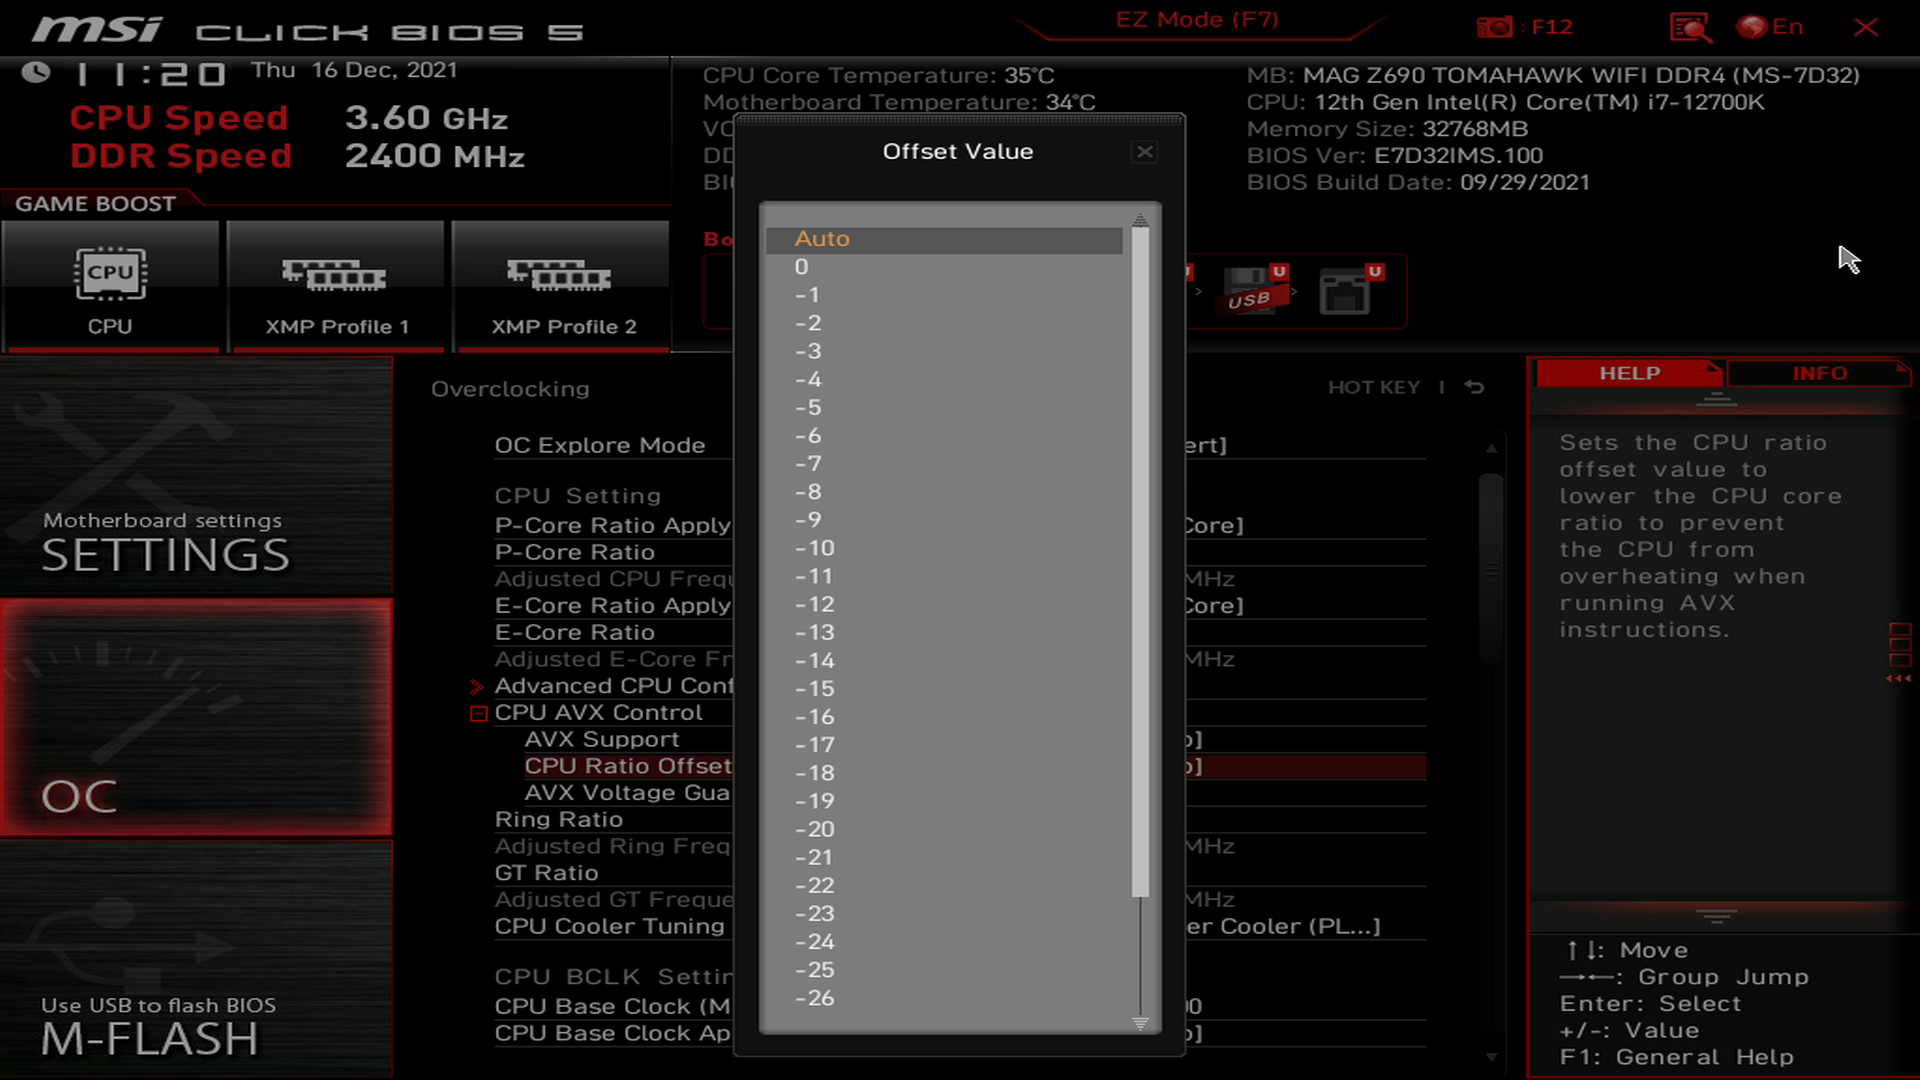Click the HOT KEY label
This screenshot has width=1920, height=1080.
pos(1374,388)
